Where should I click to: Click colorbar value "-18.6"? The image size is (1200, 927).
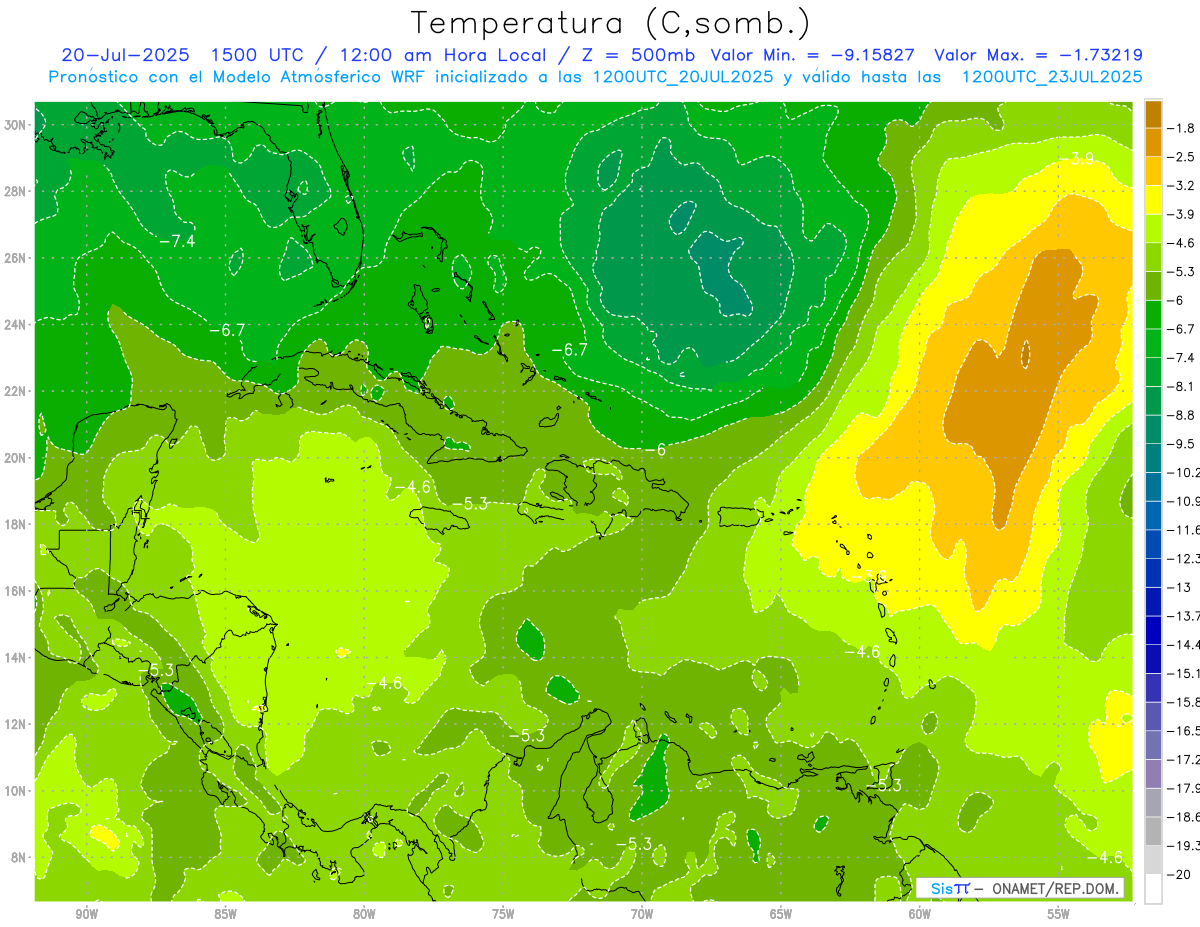[x=1183, y=817]
